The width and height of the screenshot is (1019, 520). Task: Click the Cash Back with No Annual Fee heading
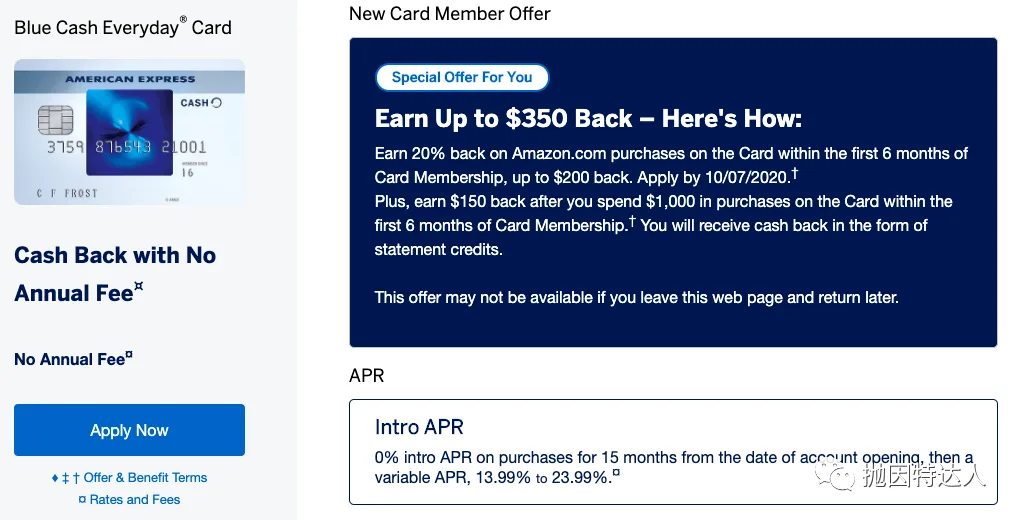[x=115, y=274]
